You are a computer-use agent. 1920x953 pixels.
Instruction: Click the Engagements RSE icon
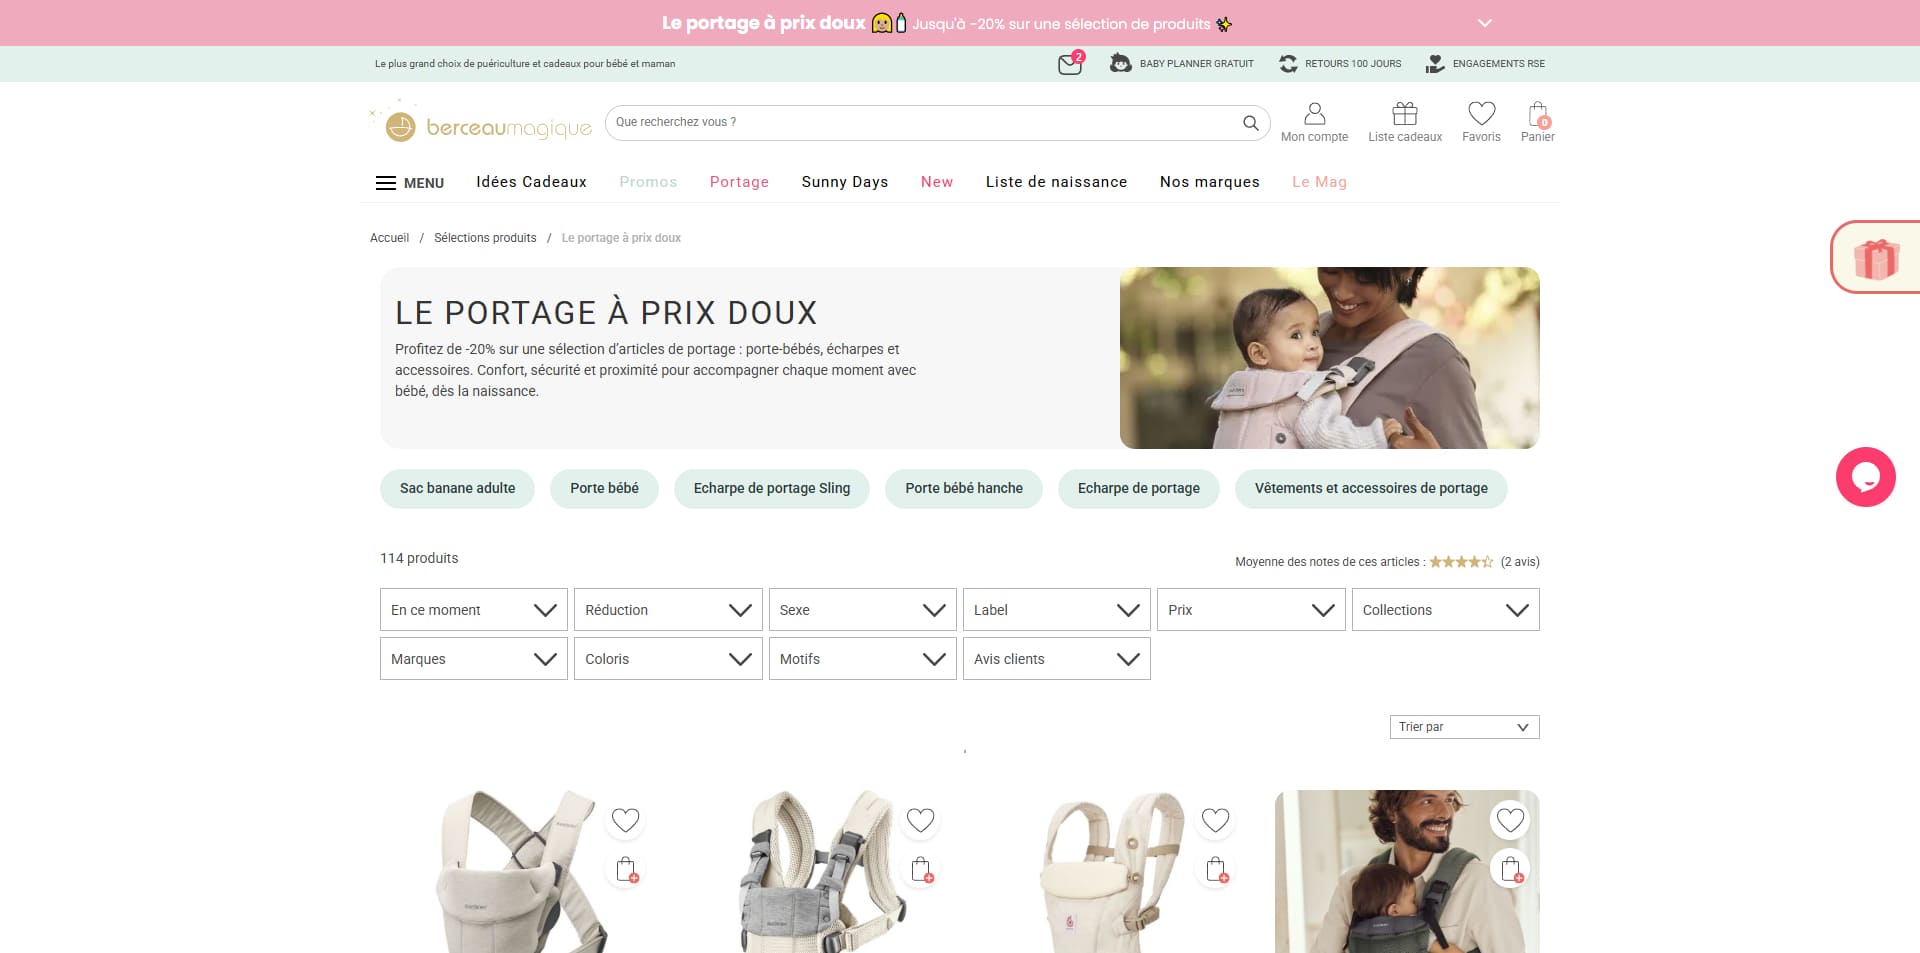(1435, 63)
